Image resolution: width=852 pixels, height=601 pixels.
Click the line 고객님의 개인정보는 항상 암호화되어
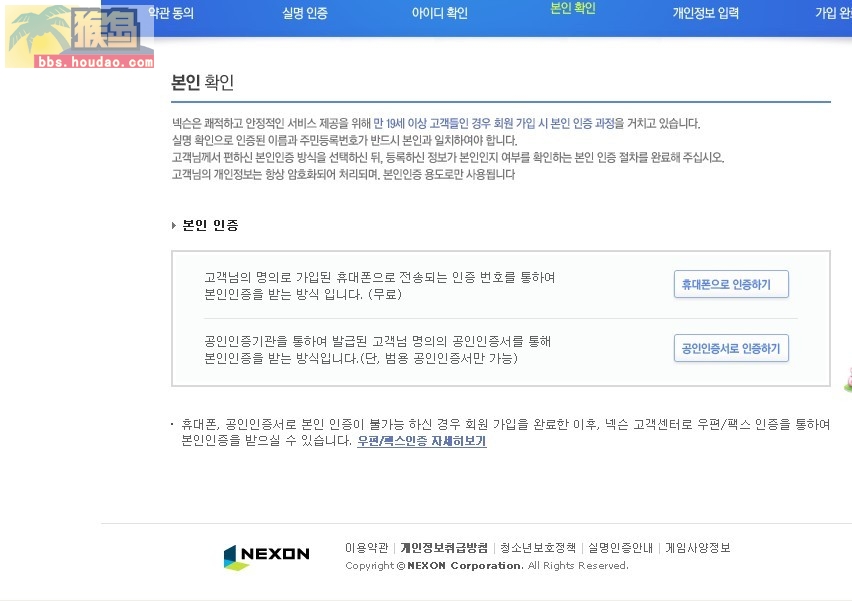(343, 174)
